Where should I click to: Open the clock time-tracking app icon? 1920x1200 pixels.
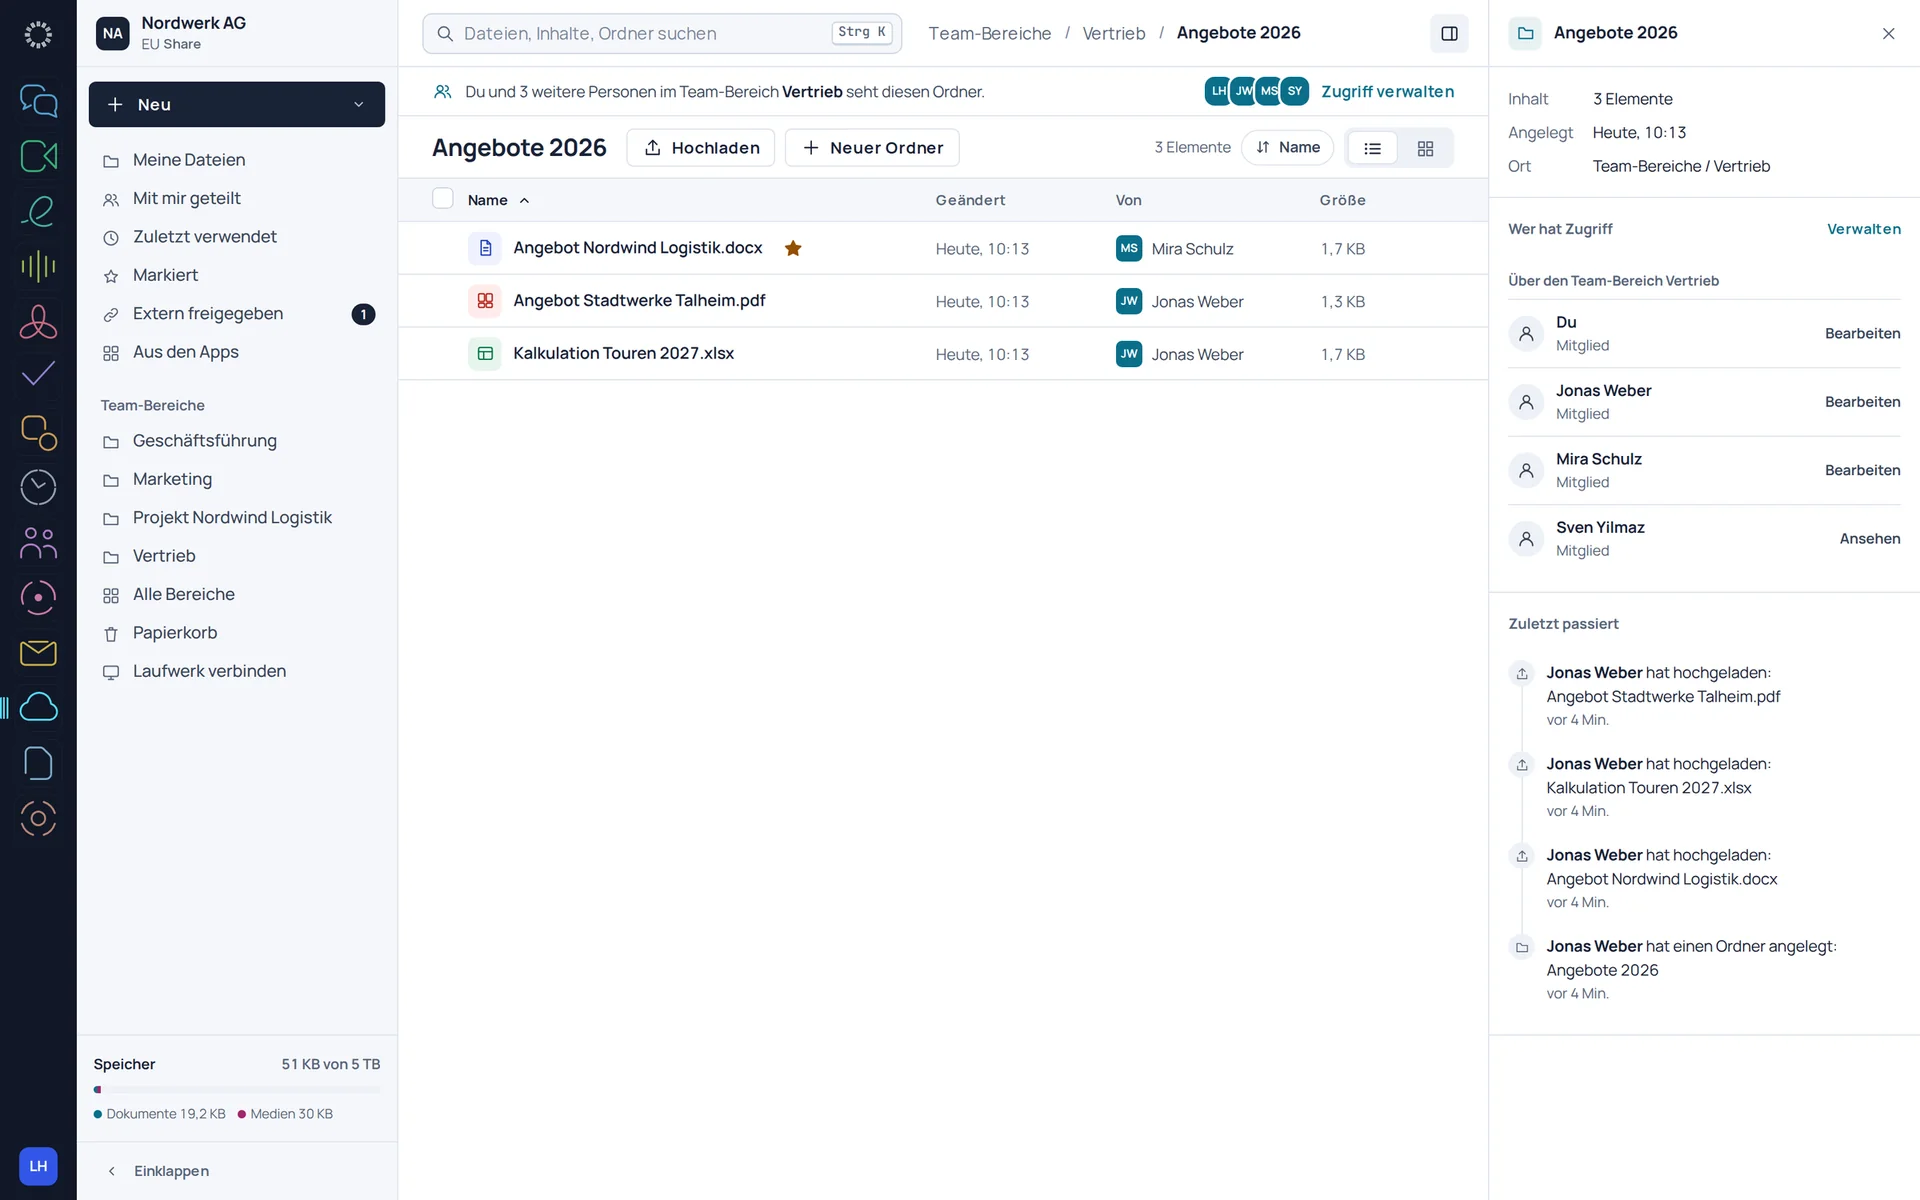tap(38, 487)
